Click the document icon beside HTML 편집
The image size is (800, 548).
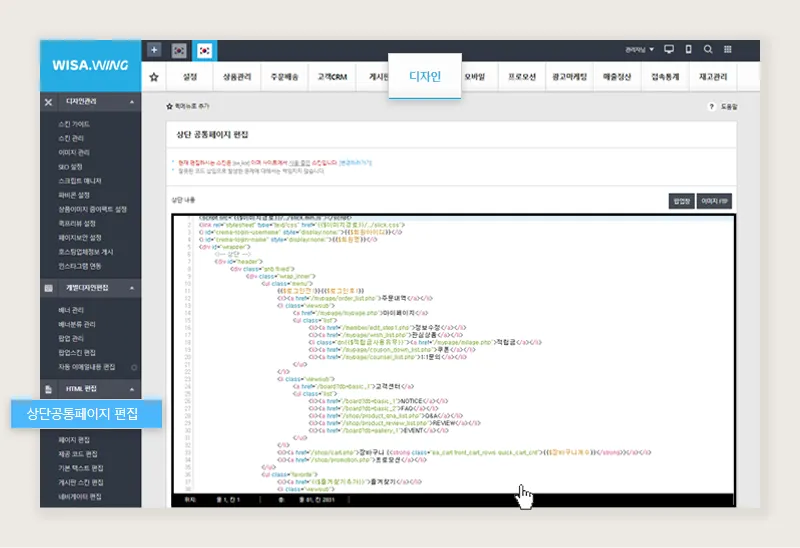[x=48, y=389]
